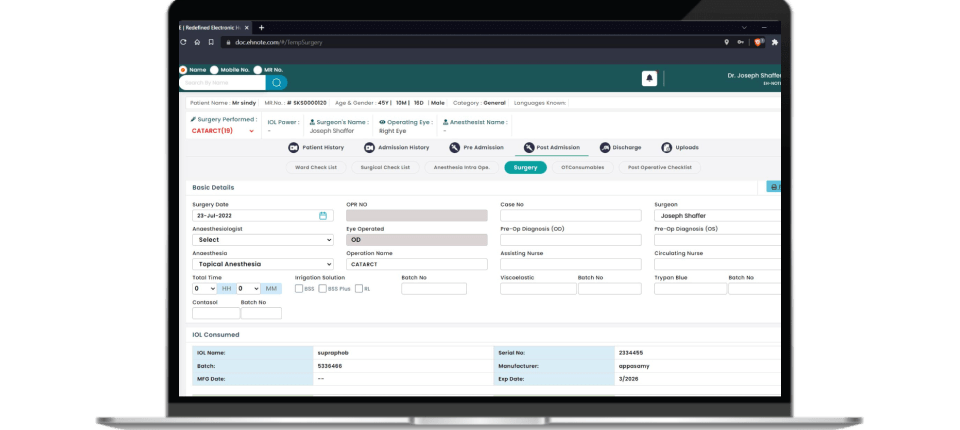Expand the Topical Anesthesia dropdown

pos(263,264)
